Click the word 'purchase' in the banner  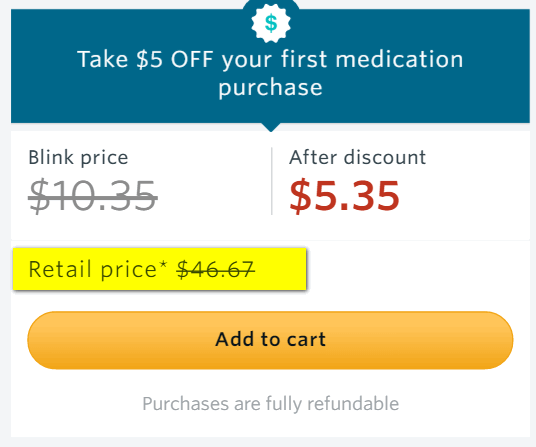270,88
